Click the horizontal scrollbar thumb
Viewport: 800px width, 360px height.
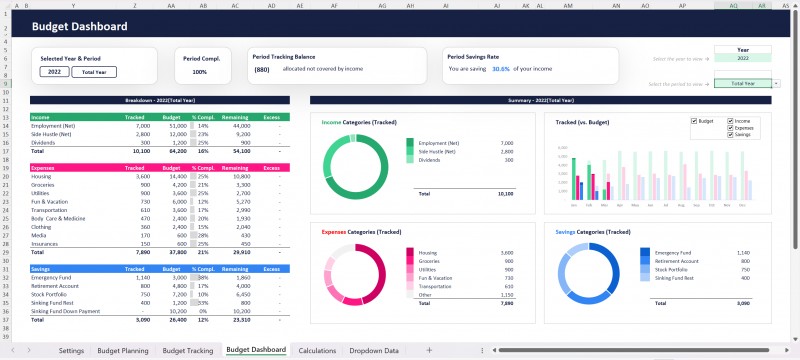point(634,350)
